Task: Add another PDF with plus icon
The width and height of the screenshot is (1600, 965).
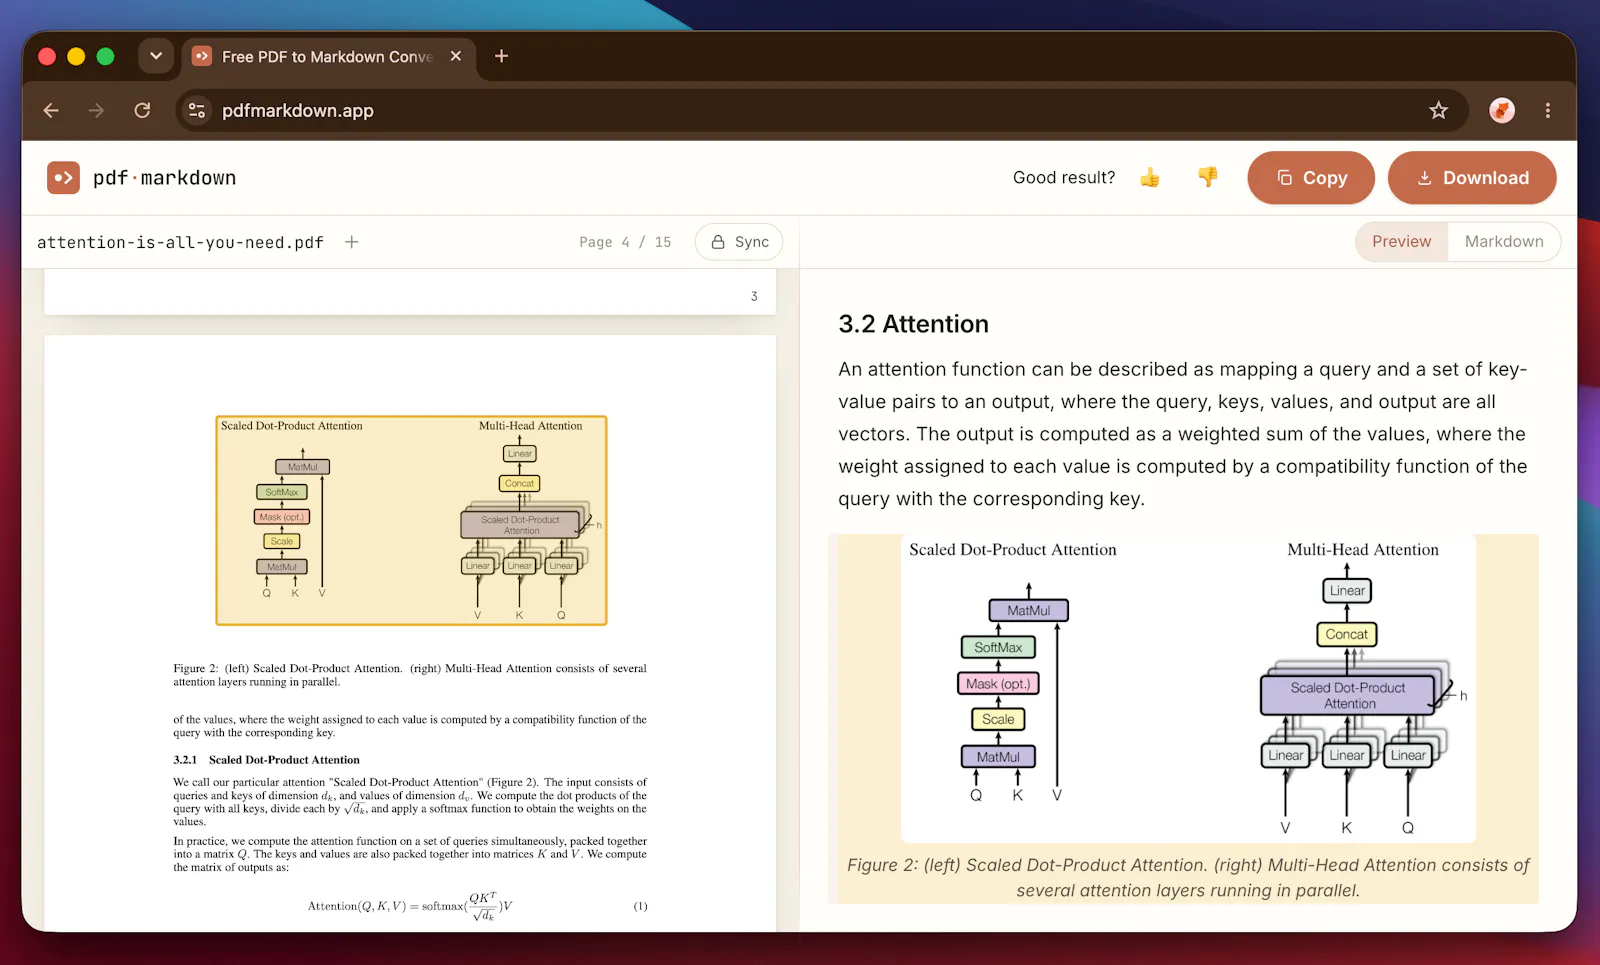Action: click(x=352, y=242)
